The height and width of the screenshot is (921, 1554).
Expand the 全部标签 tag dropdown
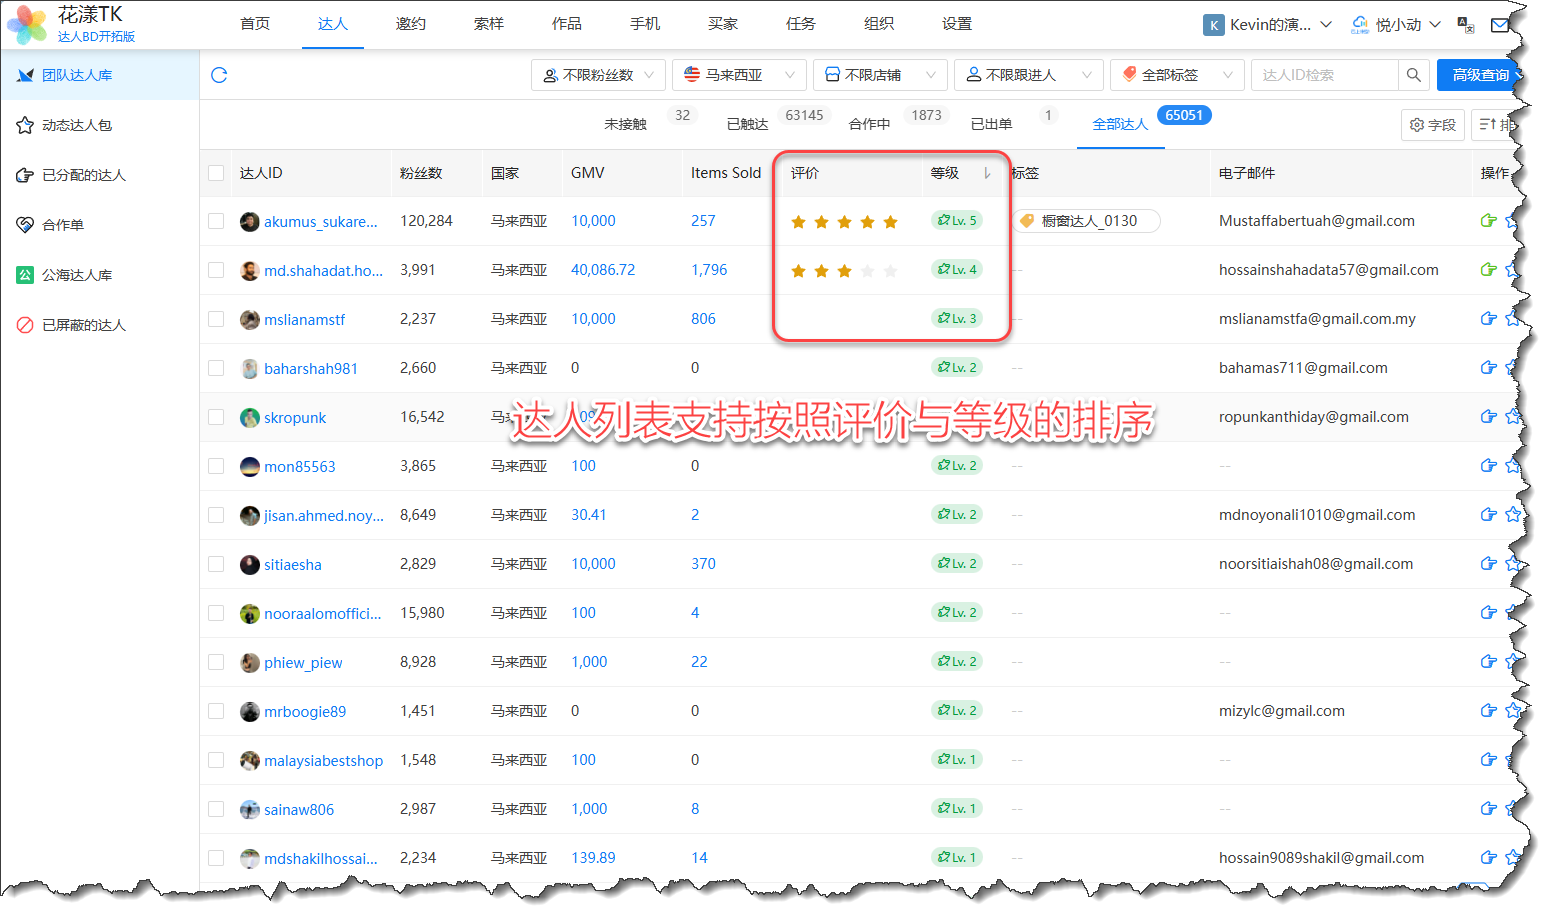tap(1177, 75)
